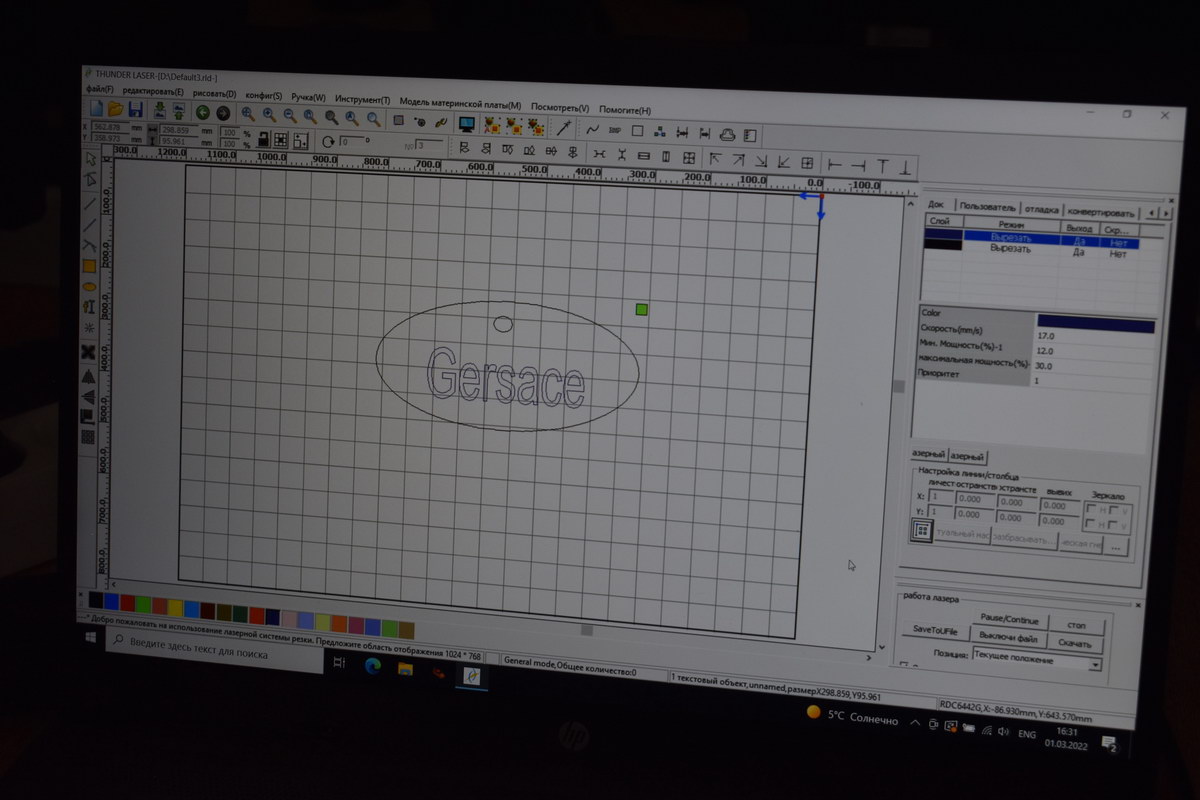1200x800 pixels.
Task: Click the Скачать button
Action: coord(1077,642)
